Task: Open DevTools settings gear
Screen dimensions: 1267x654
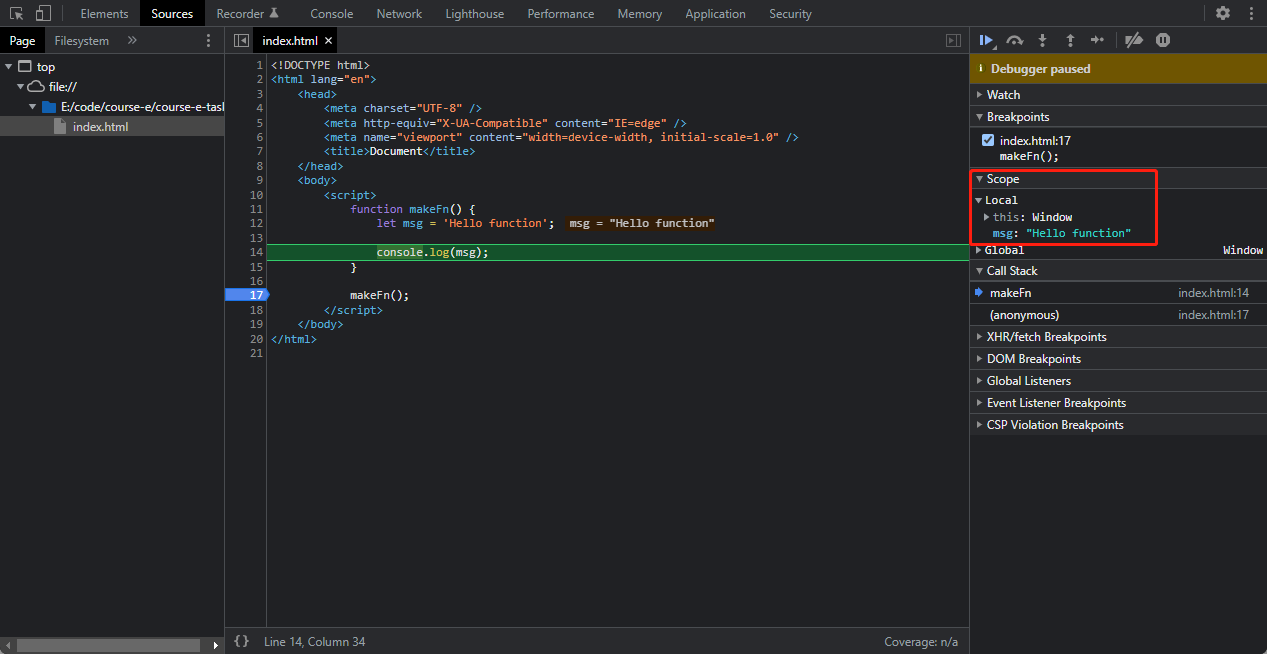Action: click(1223, 14)
